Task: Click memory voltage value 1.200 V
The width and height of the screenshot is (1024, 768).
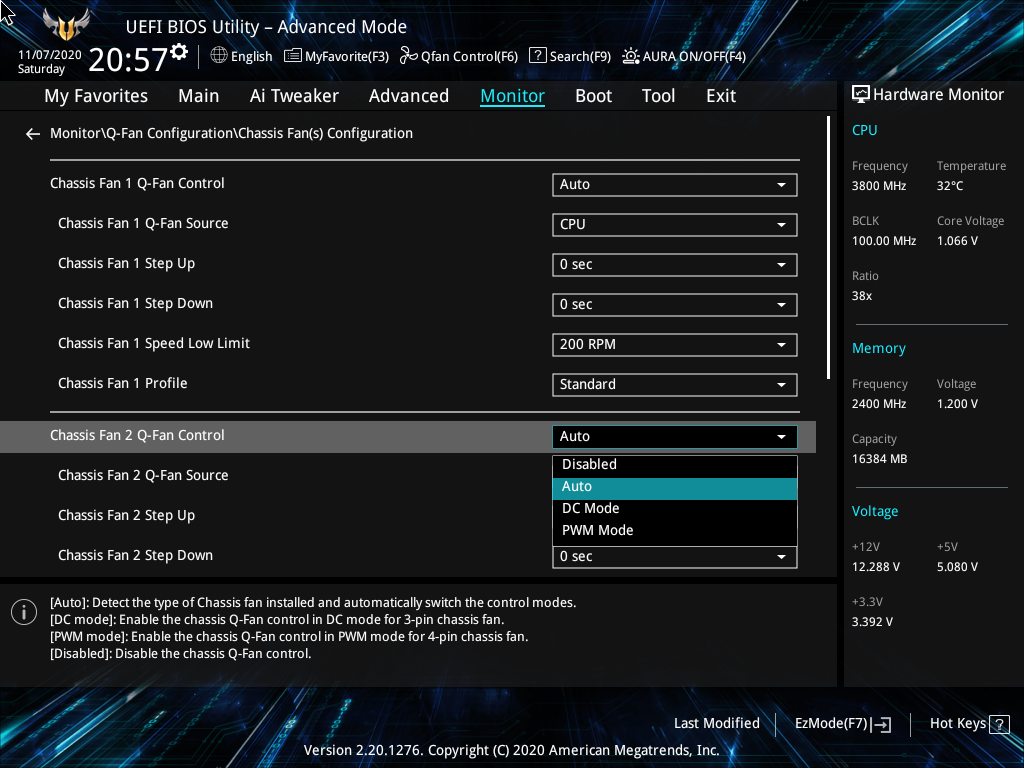Action: click(957, 404)
